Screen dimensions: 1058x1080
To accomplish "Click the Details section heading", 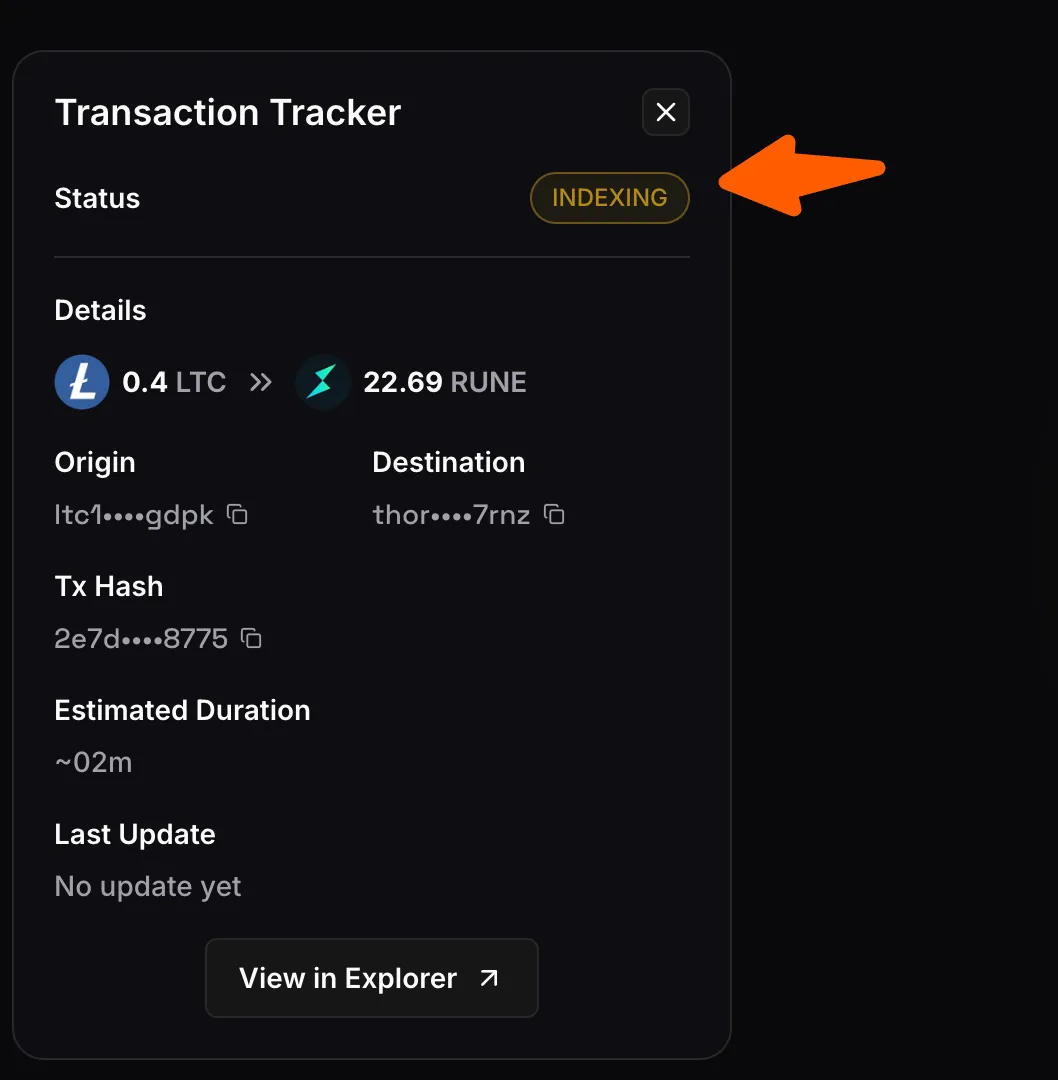I will (x=101, y=311).
